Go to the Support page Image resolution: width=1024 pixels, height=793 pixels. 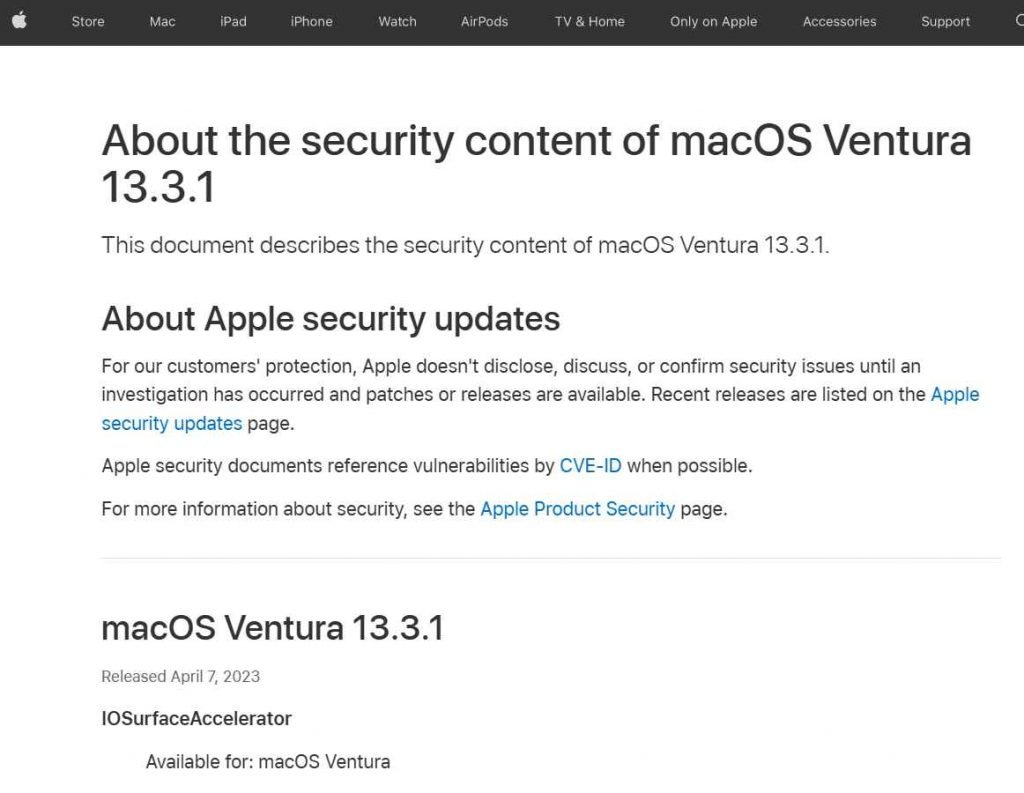945,22
